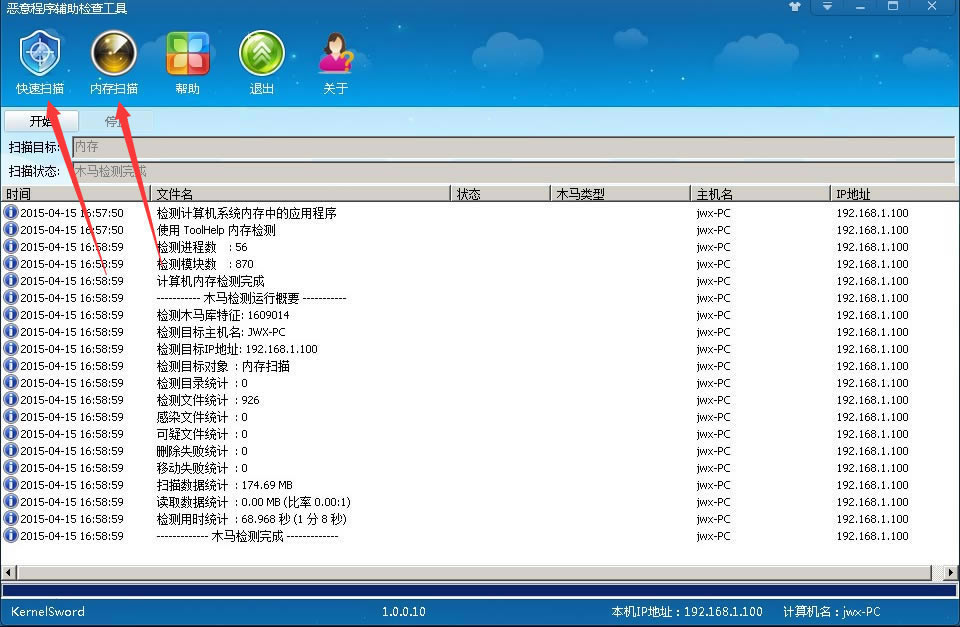Screen dimensions: 960x627
Task: Click info icon of 检测进程数 row
Action: [10, 246]
